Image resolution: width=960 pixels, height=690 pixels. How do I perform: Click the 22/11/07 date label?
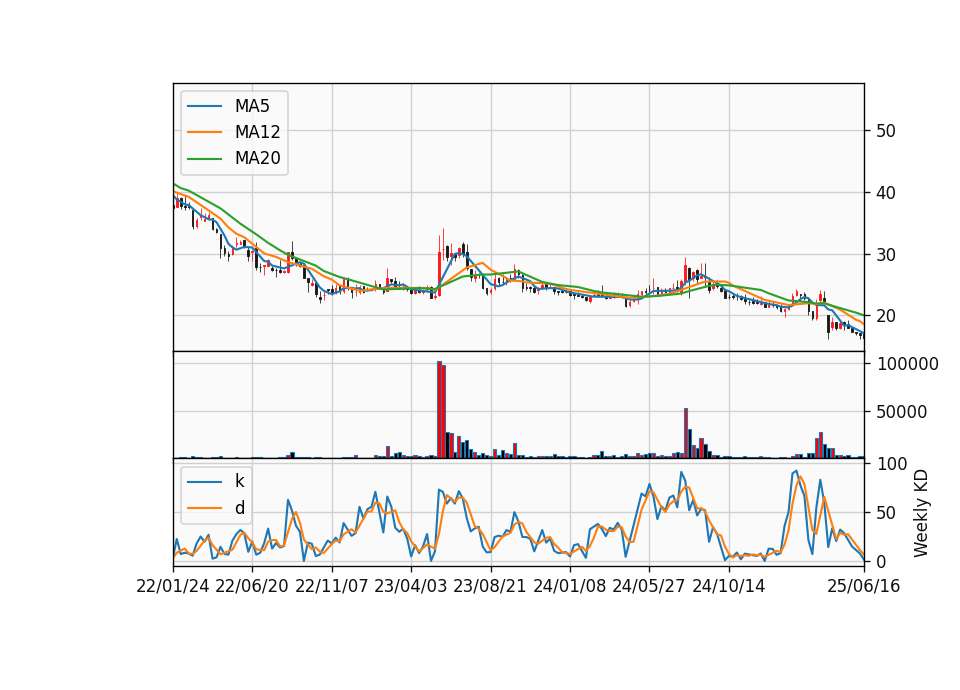(x=331, y=587)
